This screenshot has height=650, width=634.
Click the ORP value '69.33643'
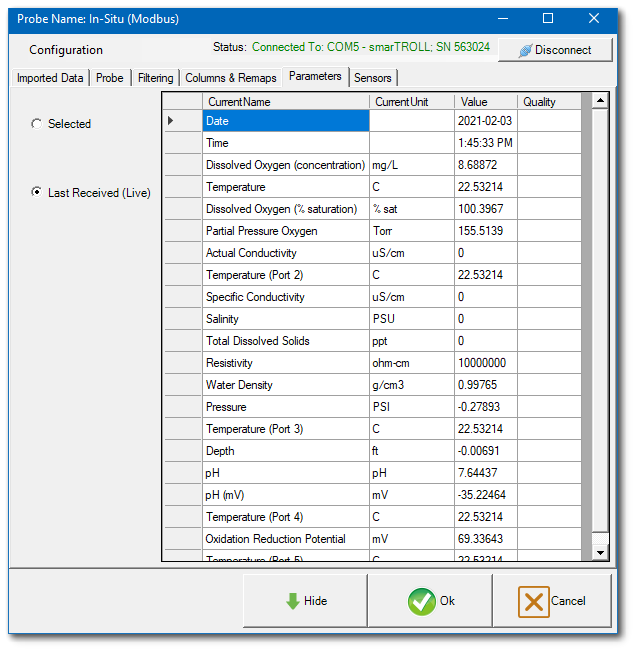tap(486, 538)
